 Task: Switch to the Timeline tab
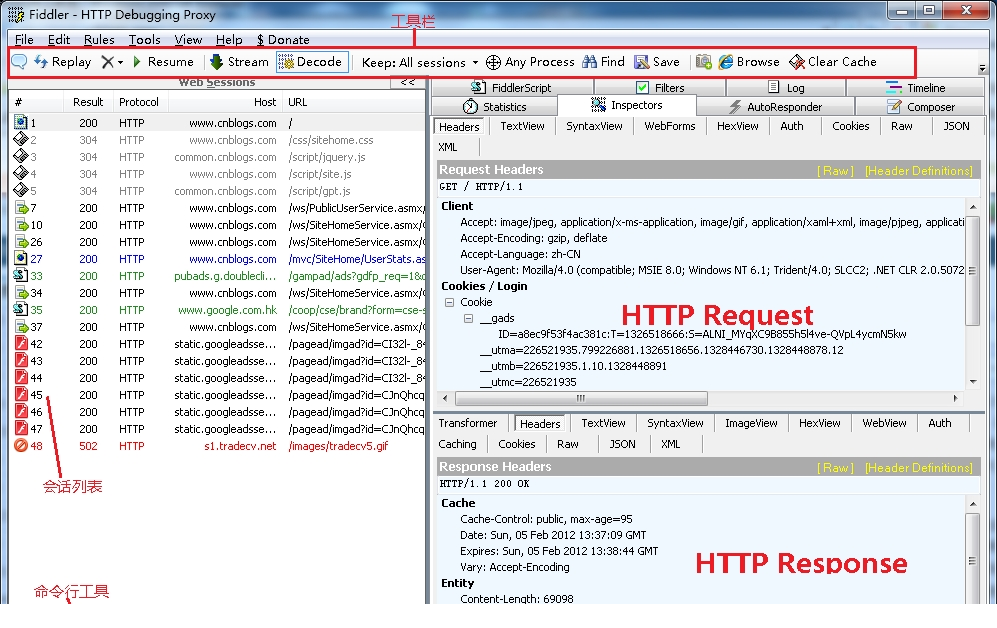[916, 88]
